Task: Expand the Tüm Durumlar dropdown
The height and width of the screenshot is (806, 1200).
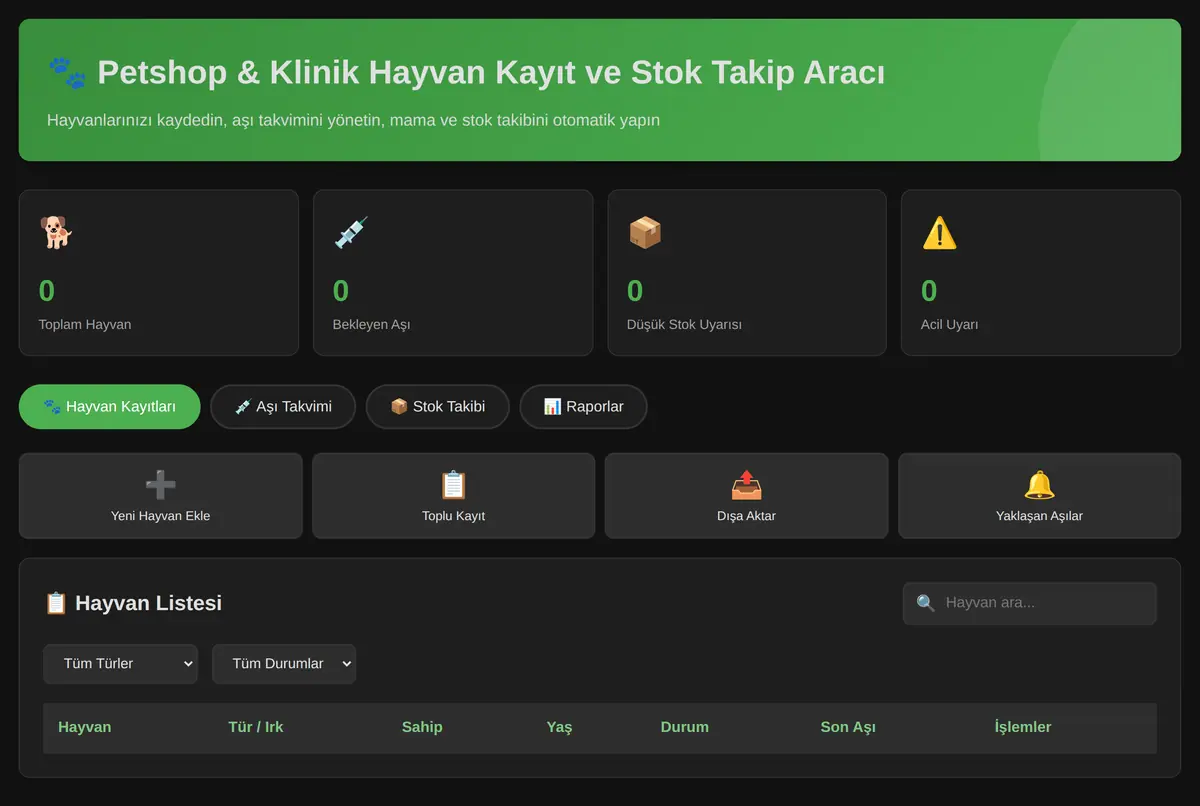Action: tap(284, 664)
